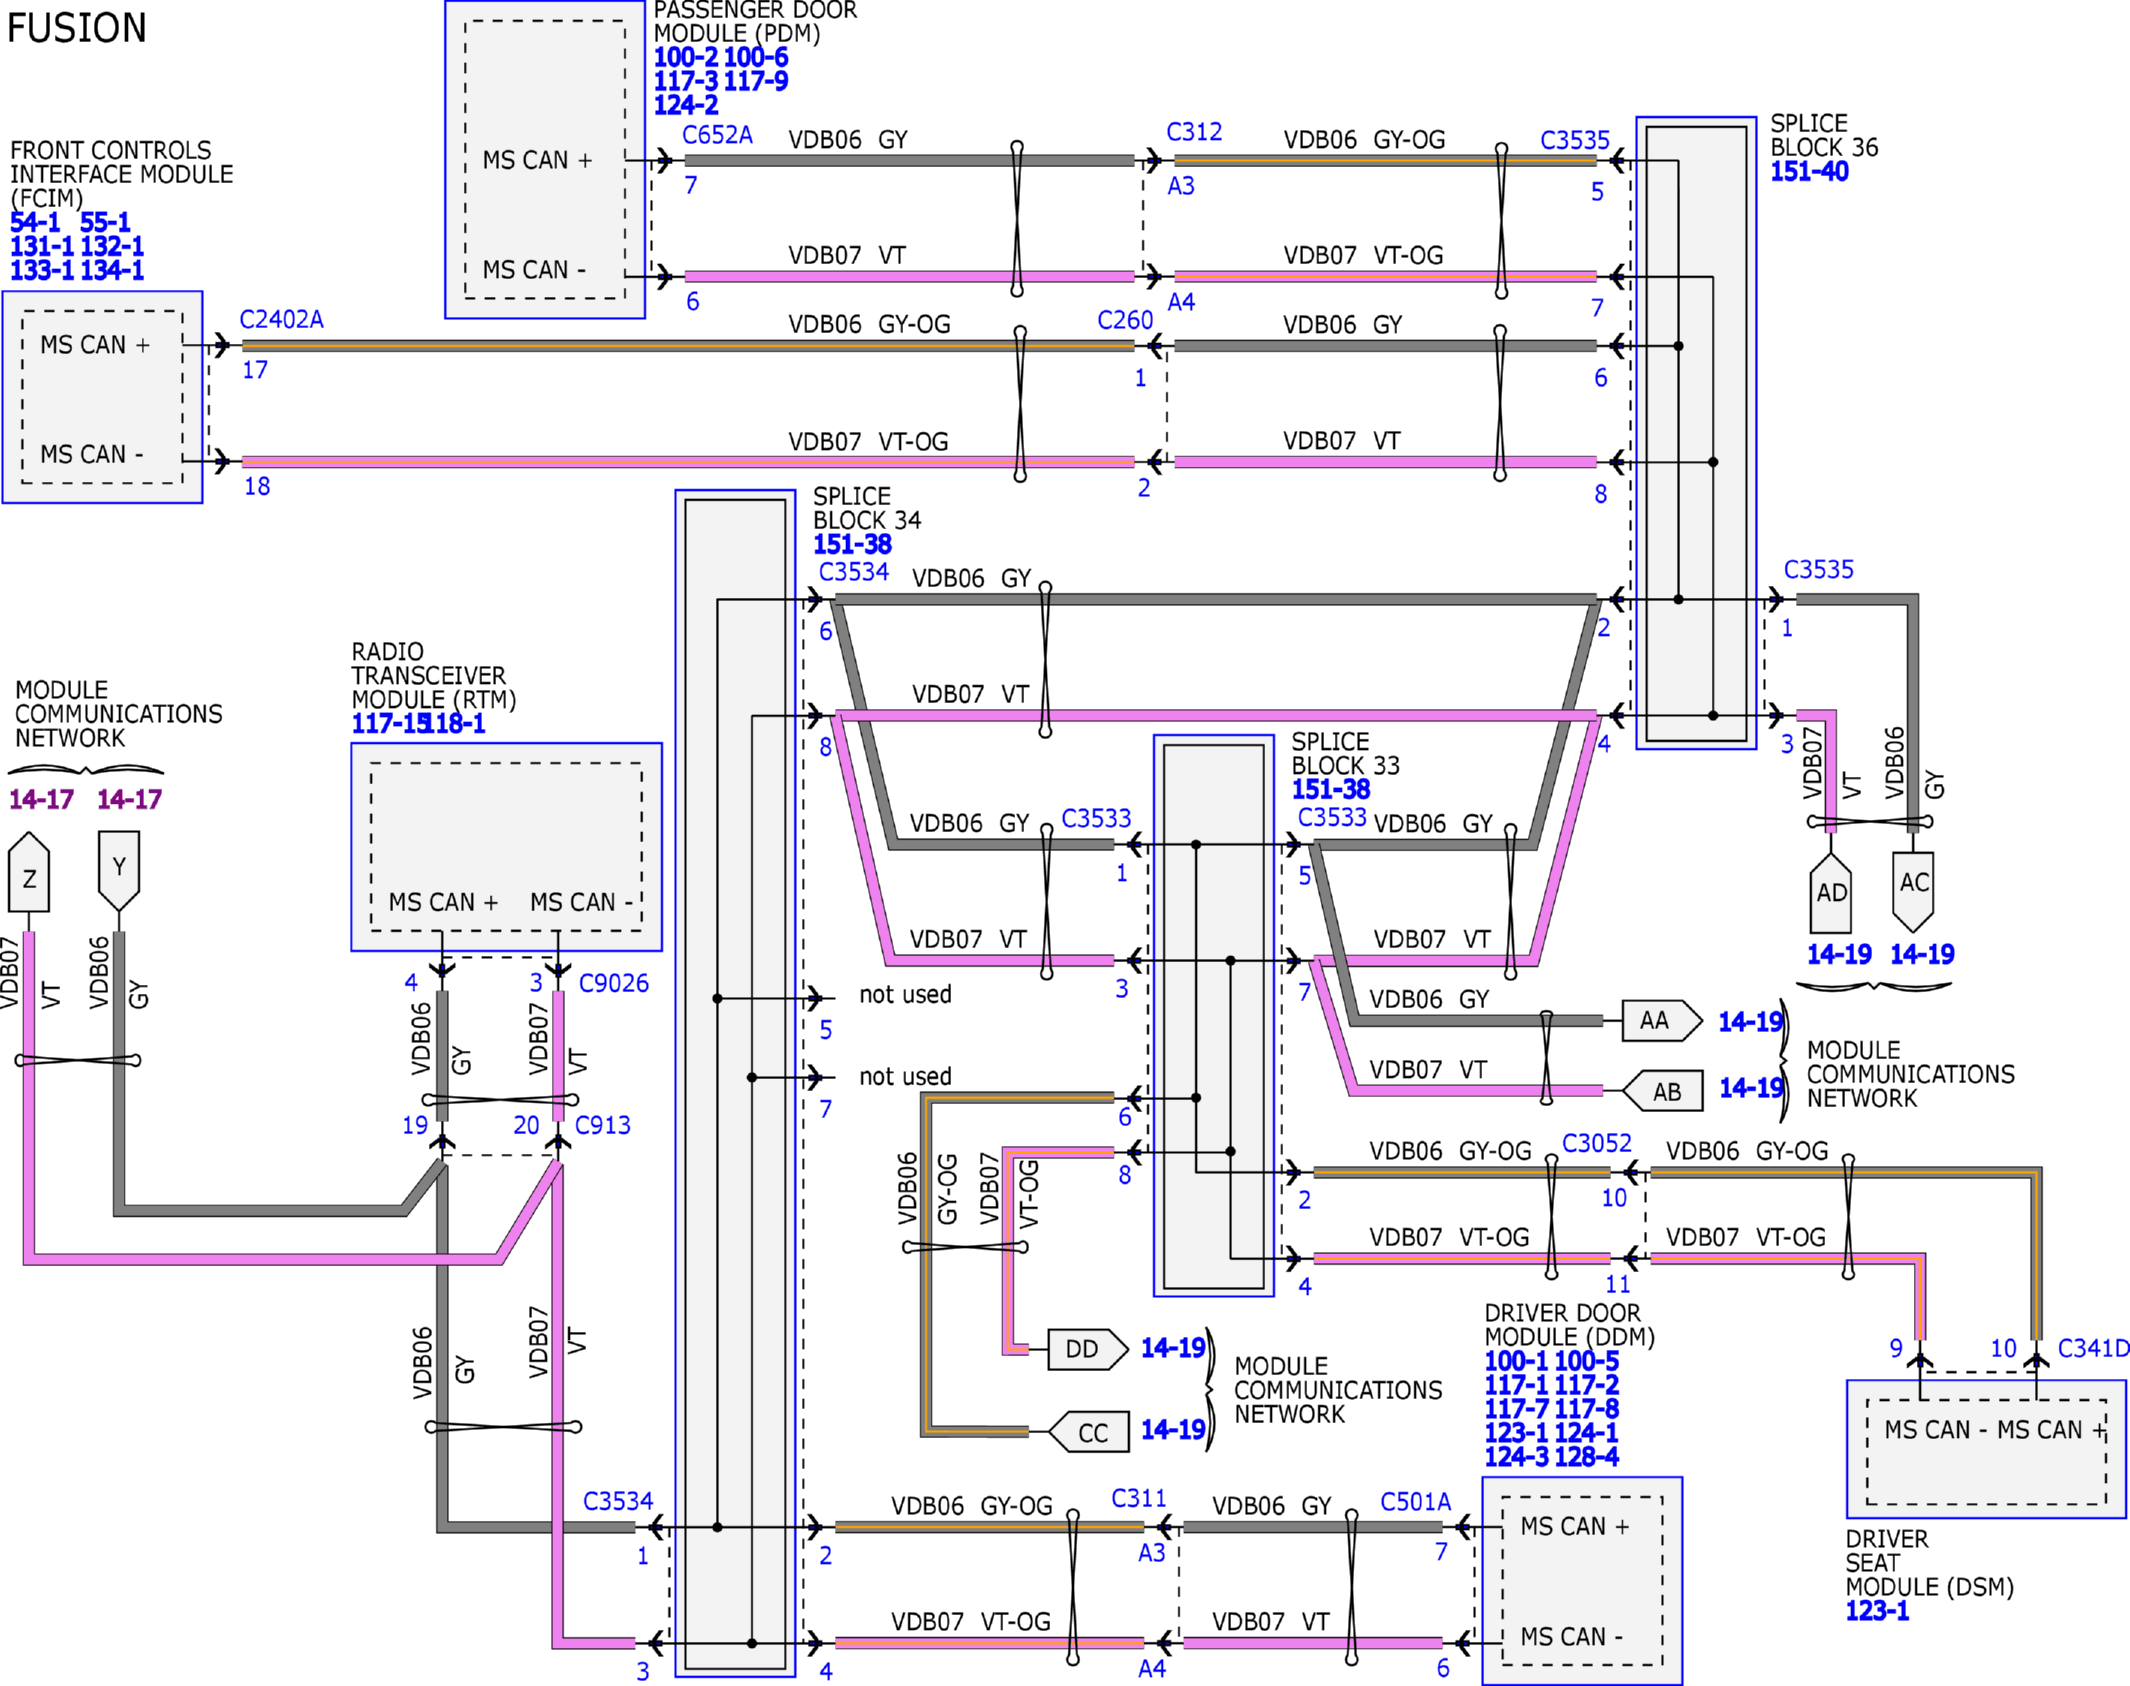2130x1686 pixels.
Task: Click the Front Controls Interface Module box
Action: tap(103, 397)
